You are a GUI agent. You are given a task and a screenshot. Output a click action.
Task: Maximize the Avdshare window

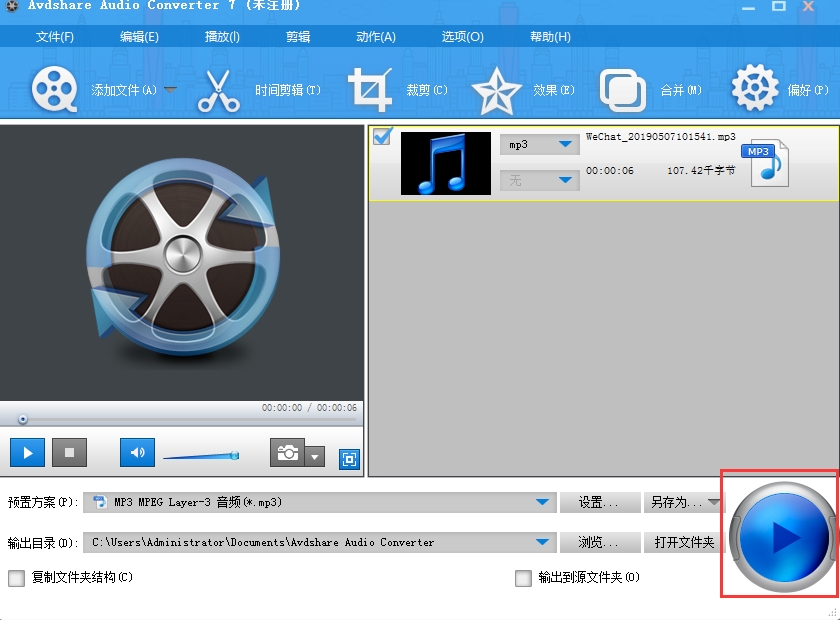[x=778, y=6]
